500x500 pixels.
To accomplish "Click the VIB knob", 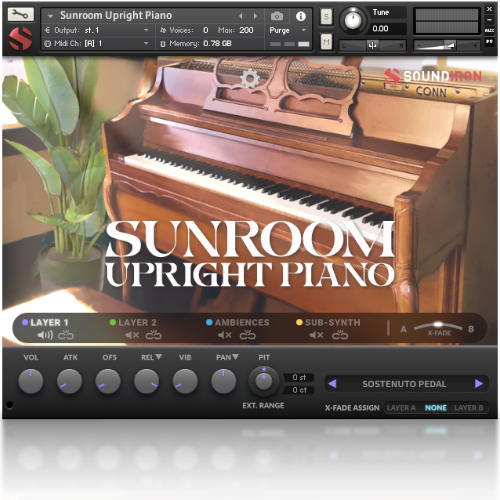I will pyautogui.click(x=185, y=381).
